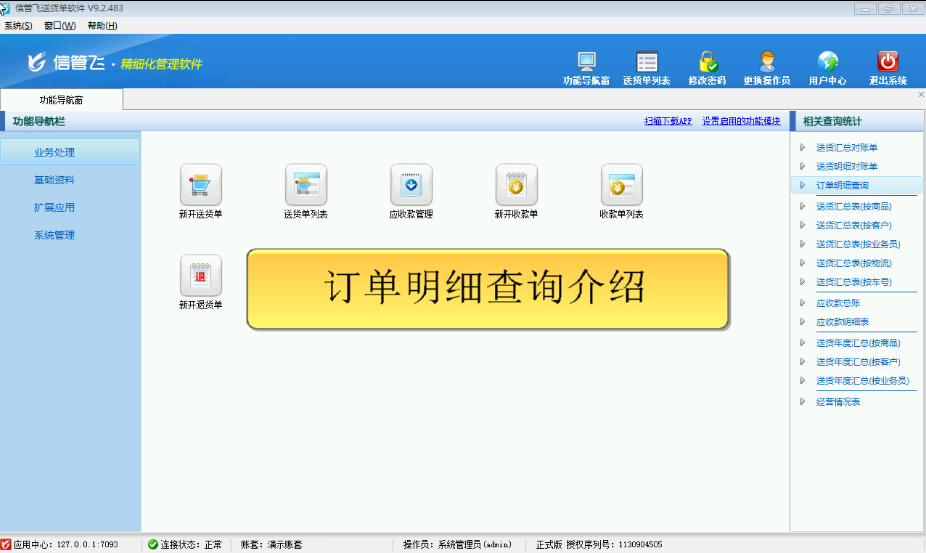Click the 新开退货单 icon
Viewport: 926px width, 553px height.
(x=200, y=276)
